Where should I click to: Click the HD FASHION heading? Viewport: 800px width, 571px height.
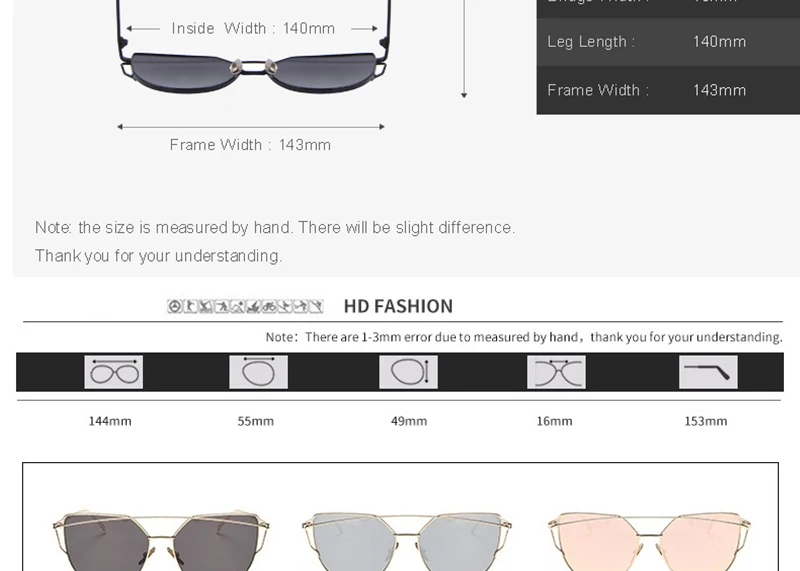pos(398,306)
